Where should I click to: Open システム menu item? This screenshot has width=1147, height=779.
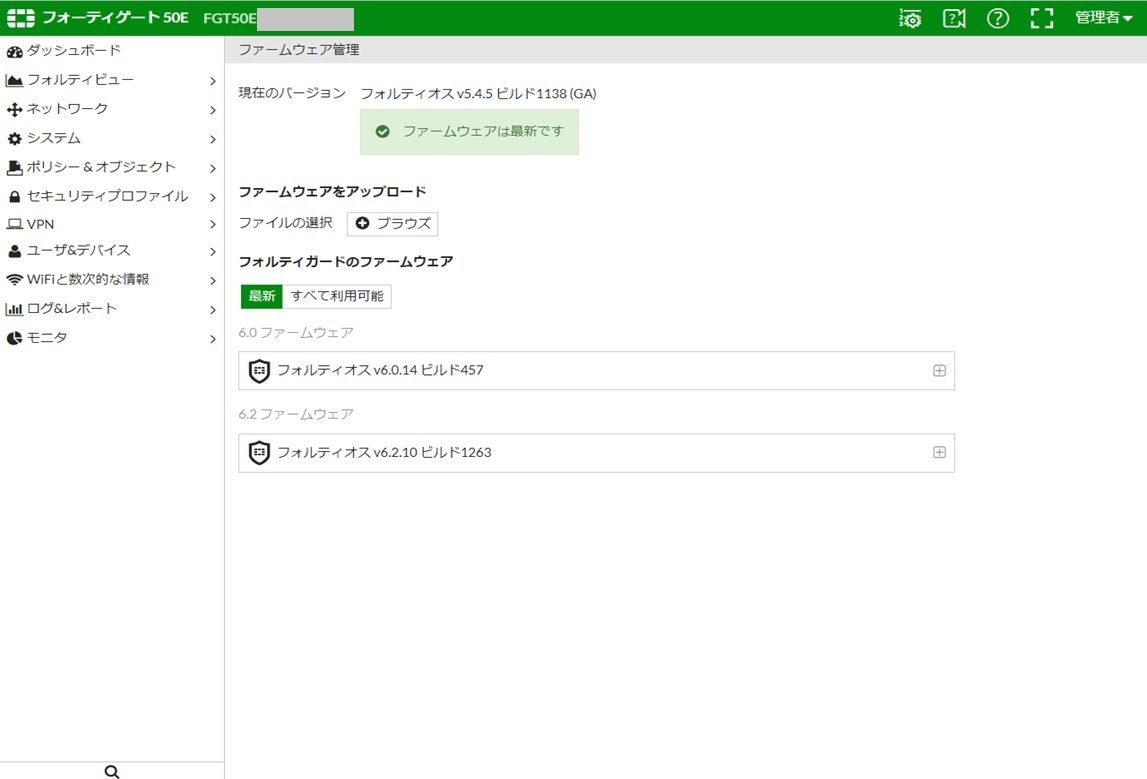click(112, 138)
